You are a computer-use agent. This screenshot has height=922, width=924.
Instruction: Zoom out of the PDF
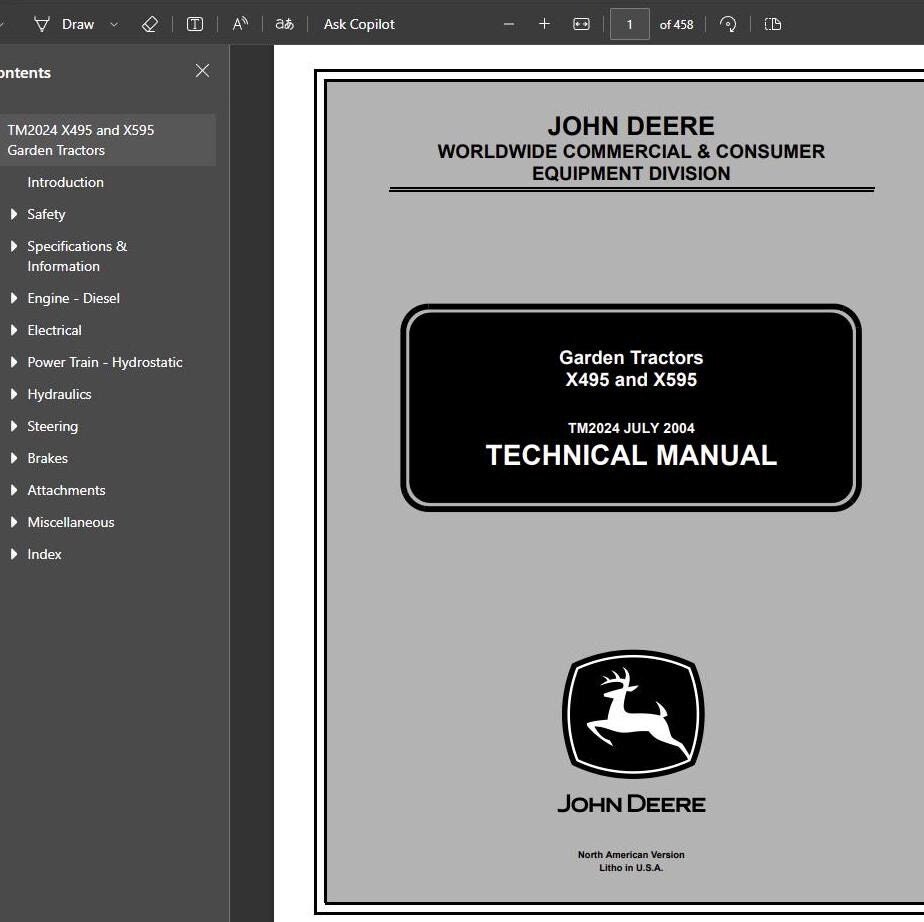[508, 24]
